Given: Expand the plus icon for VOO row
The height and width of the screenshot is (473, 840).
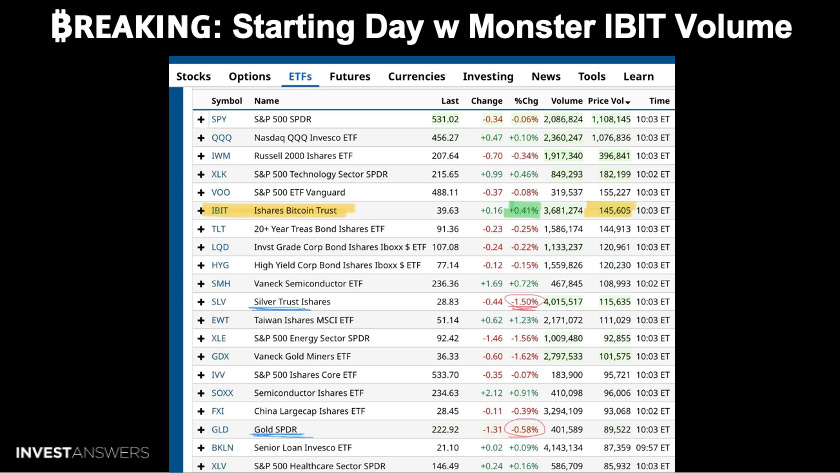Looking at the screenshot, I should click(201, 192).
